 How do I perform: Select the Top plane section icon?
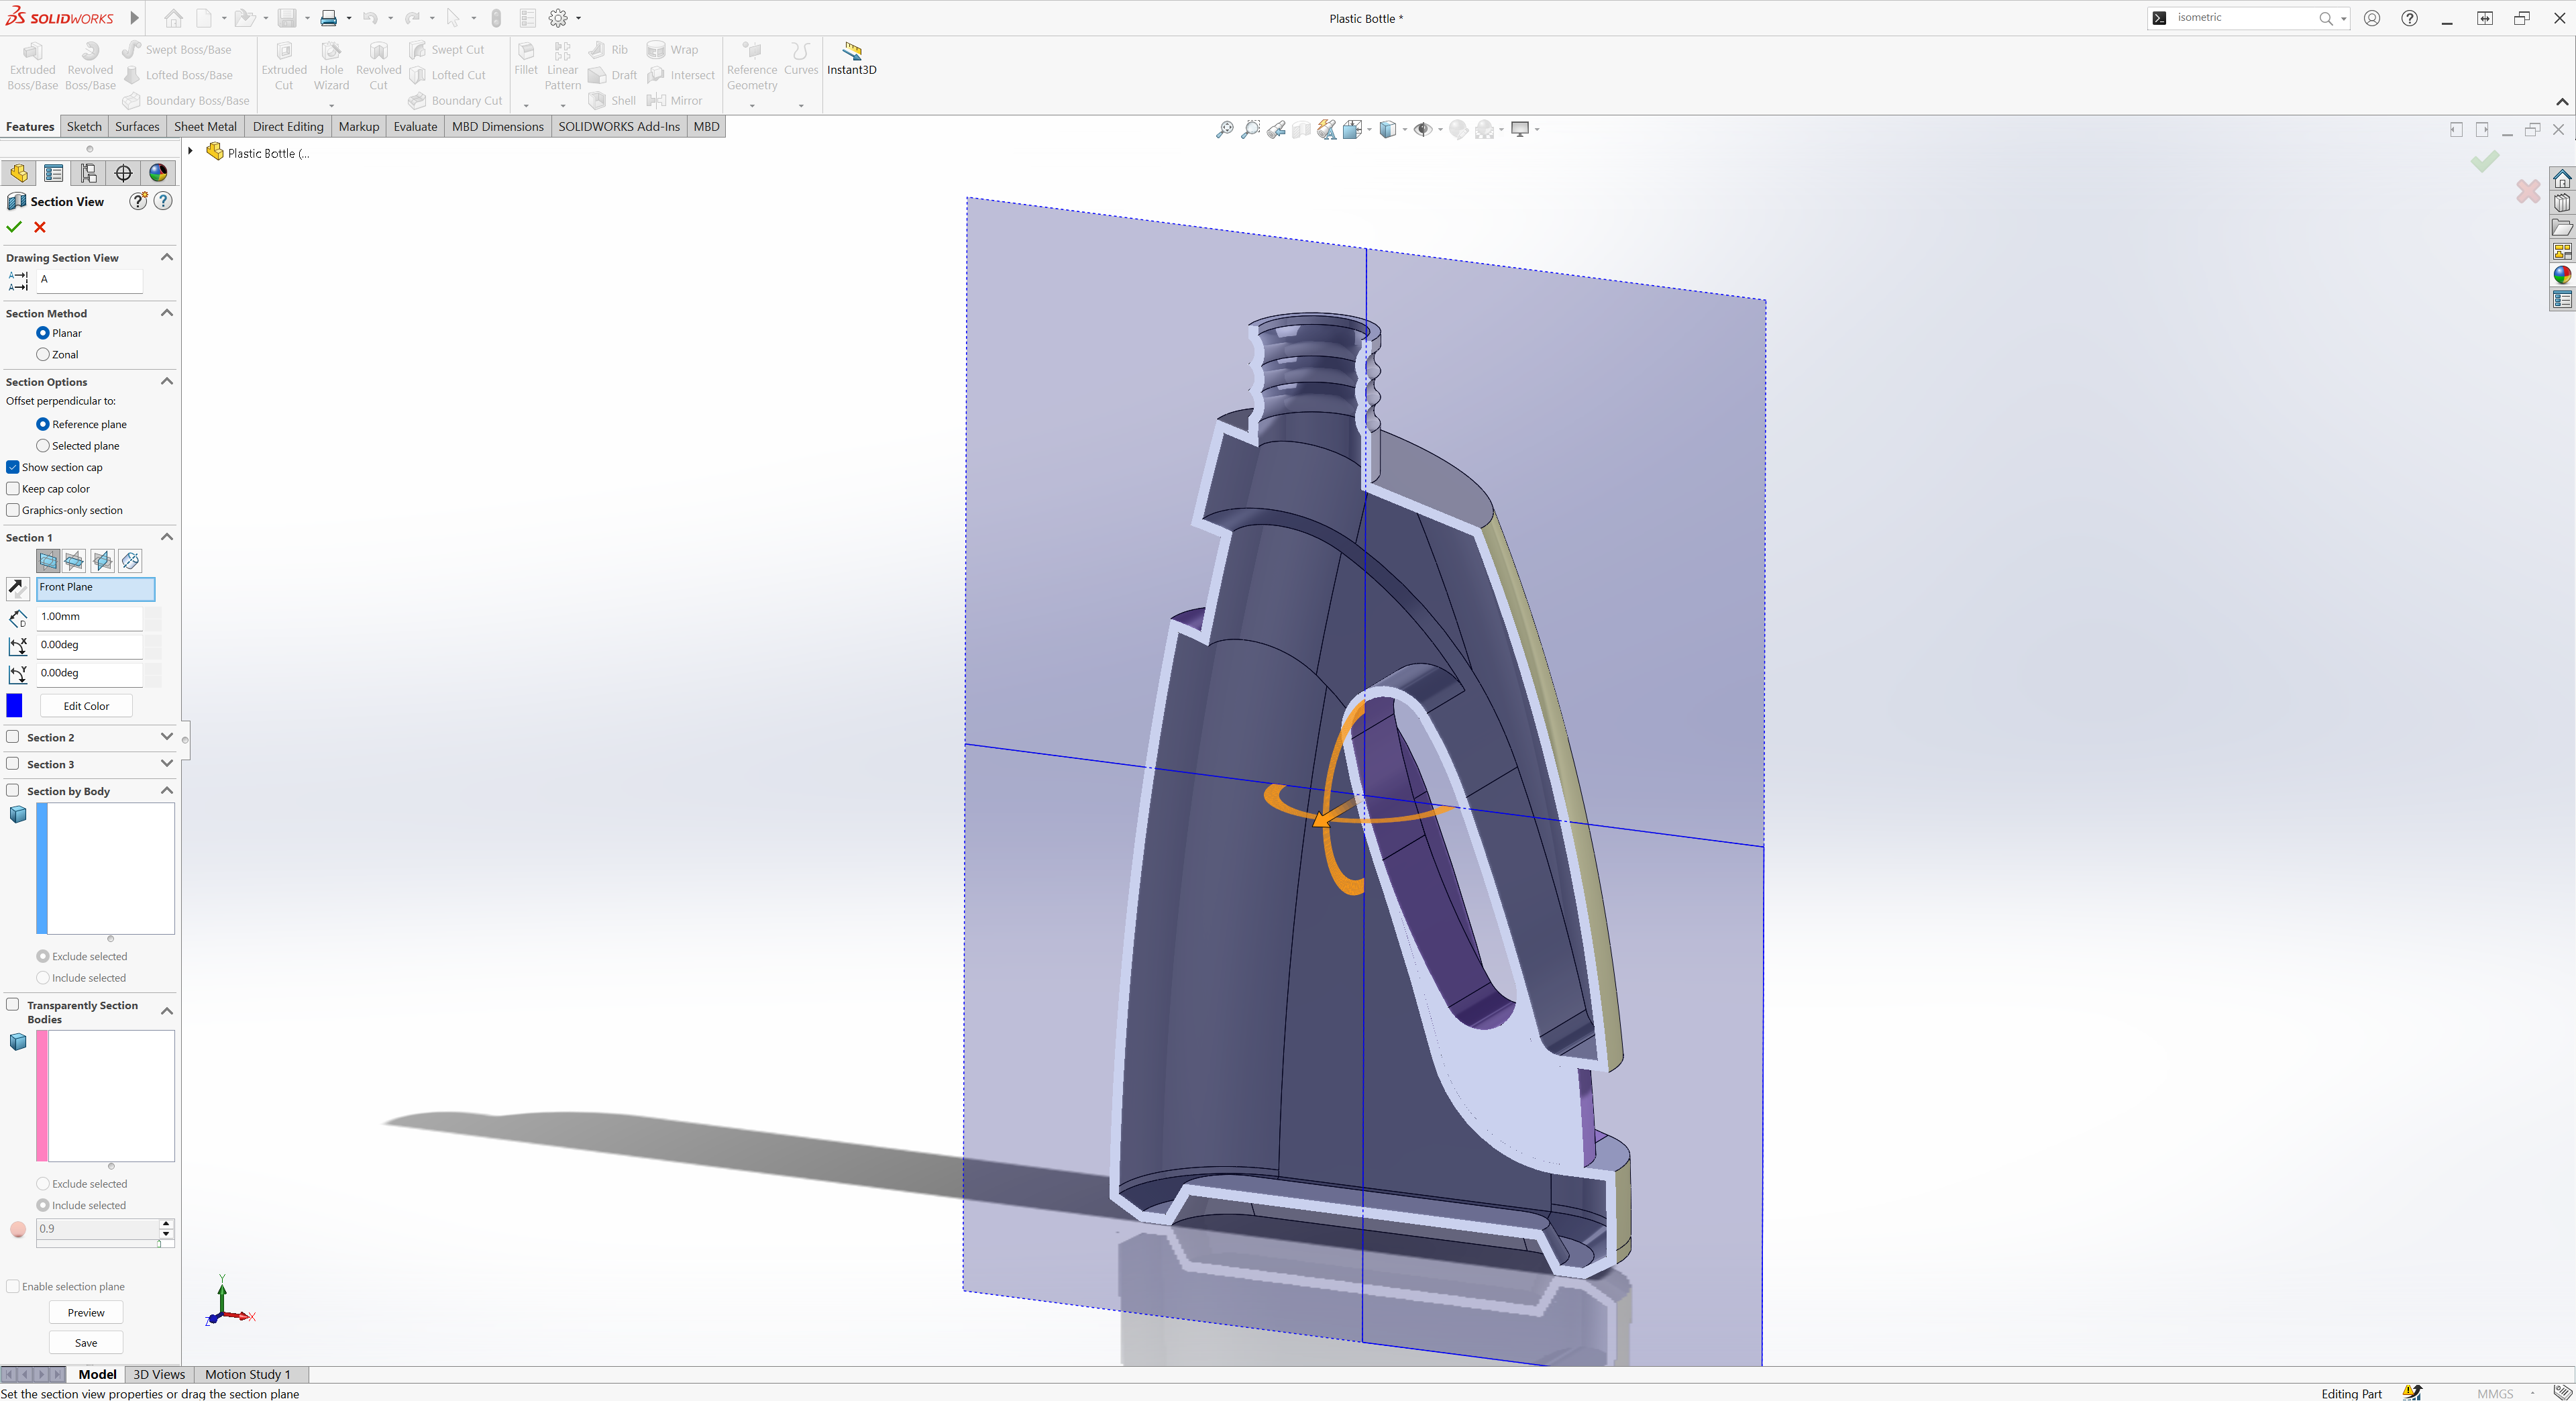74,561
